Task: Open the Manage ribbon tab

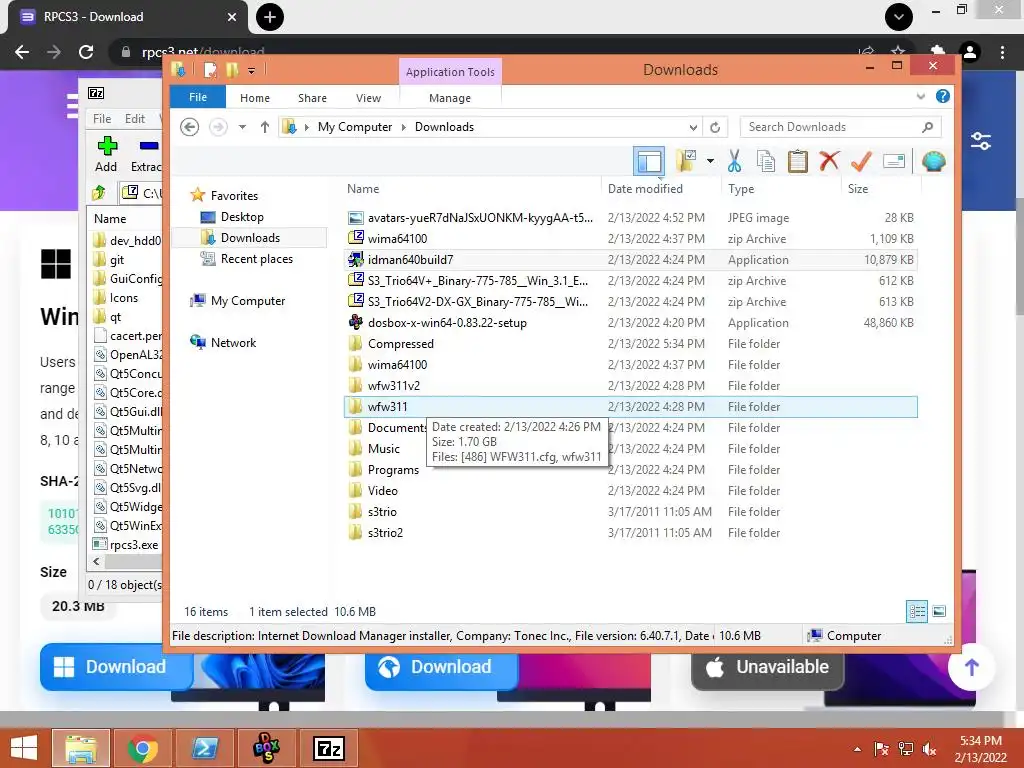Action: (450, 98)
